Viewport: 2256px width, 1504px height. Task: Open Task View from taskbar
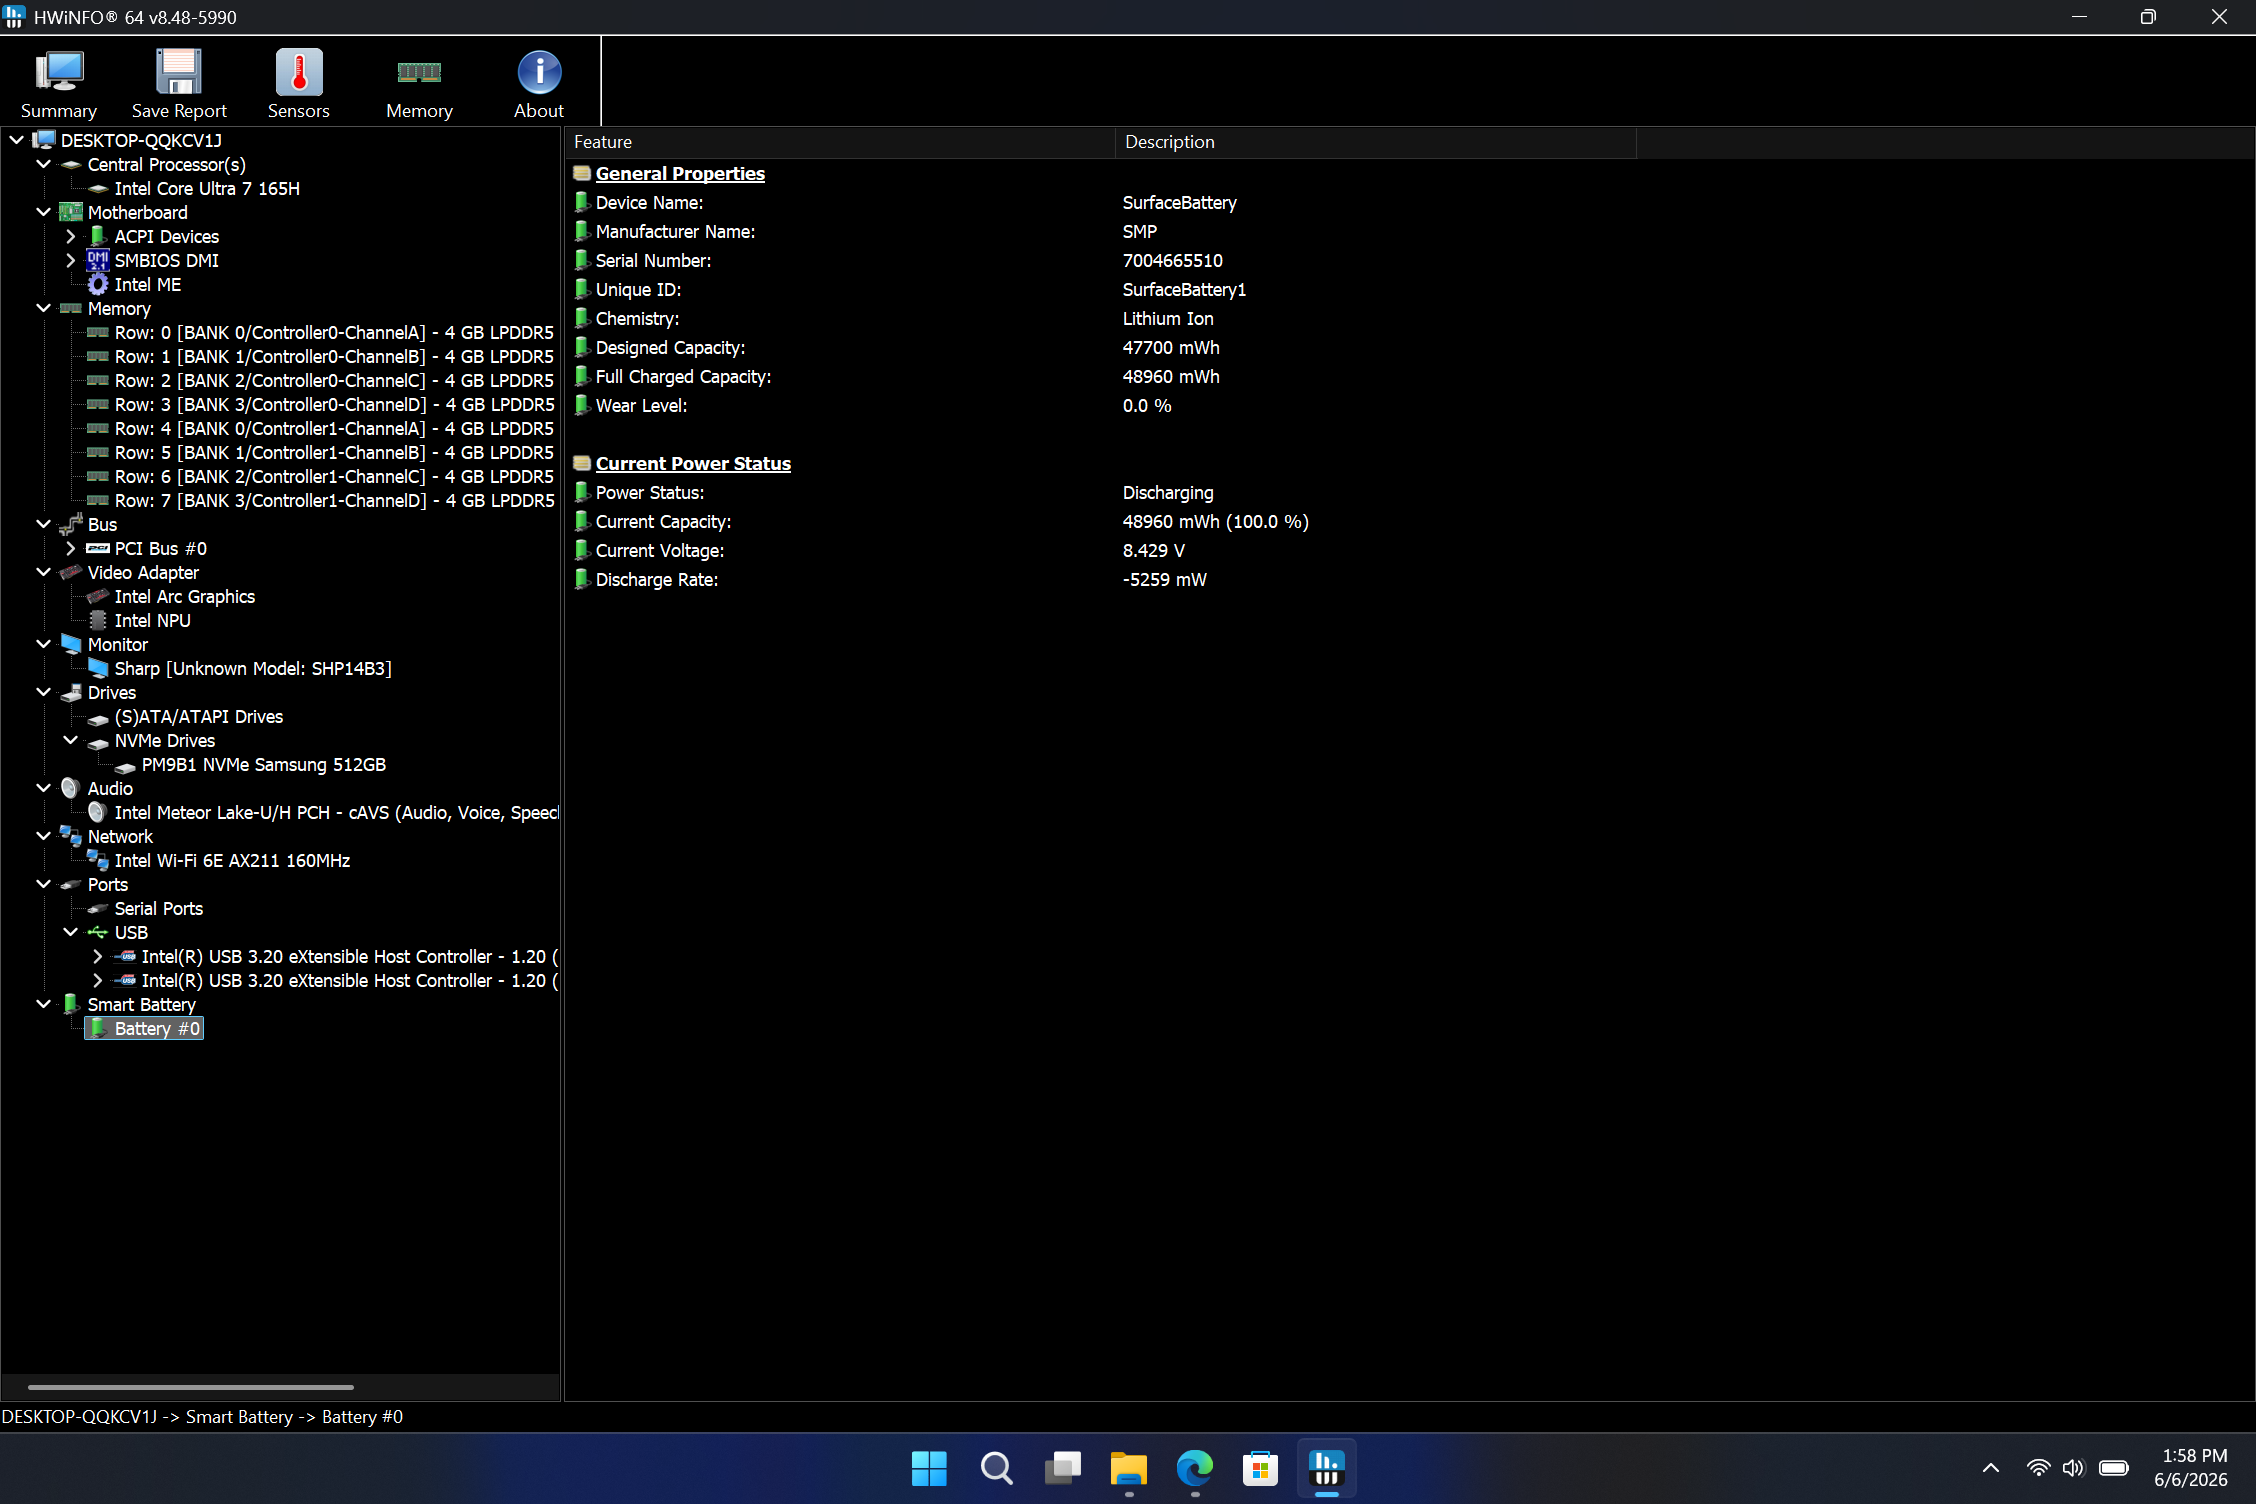tap(1062, 1468)
